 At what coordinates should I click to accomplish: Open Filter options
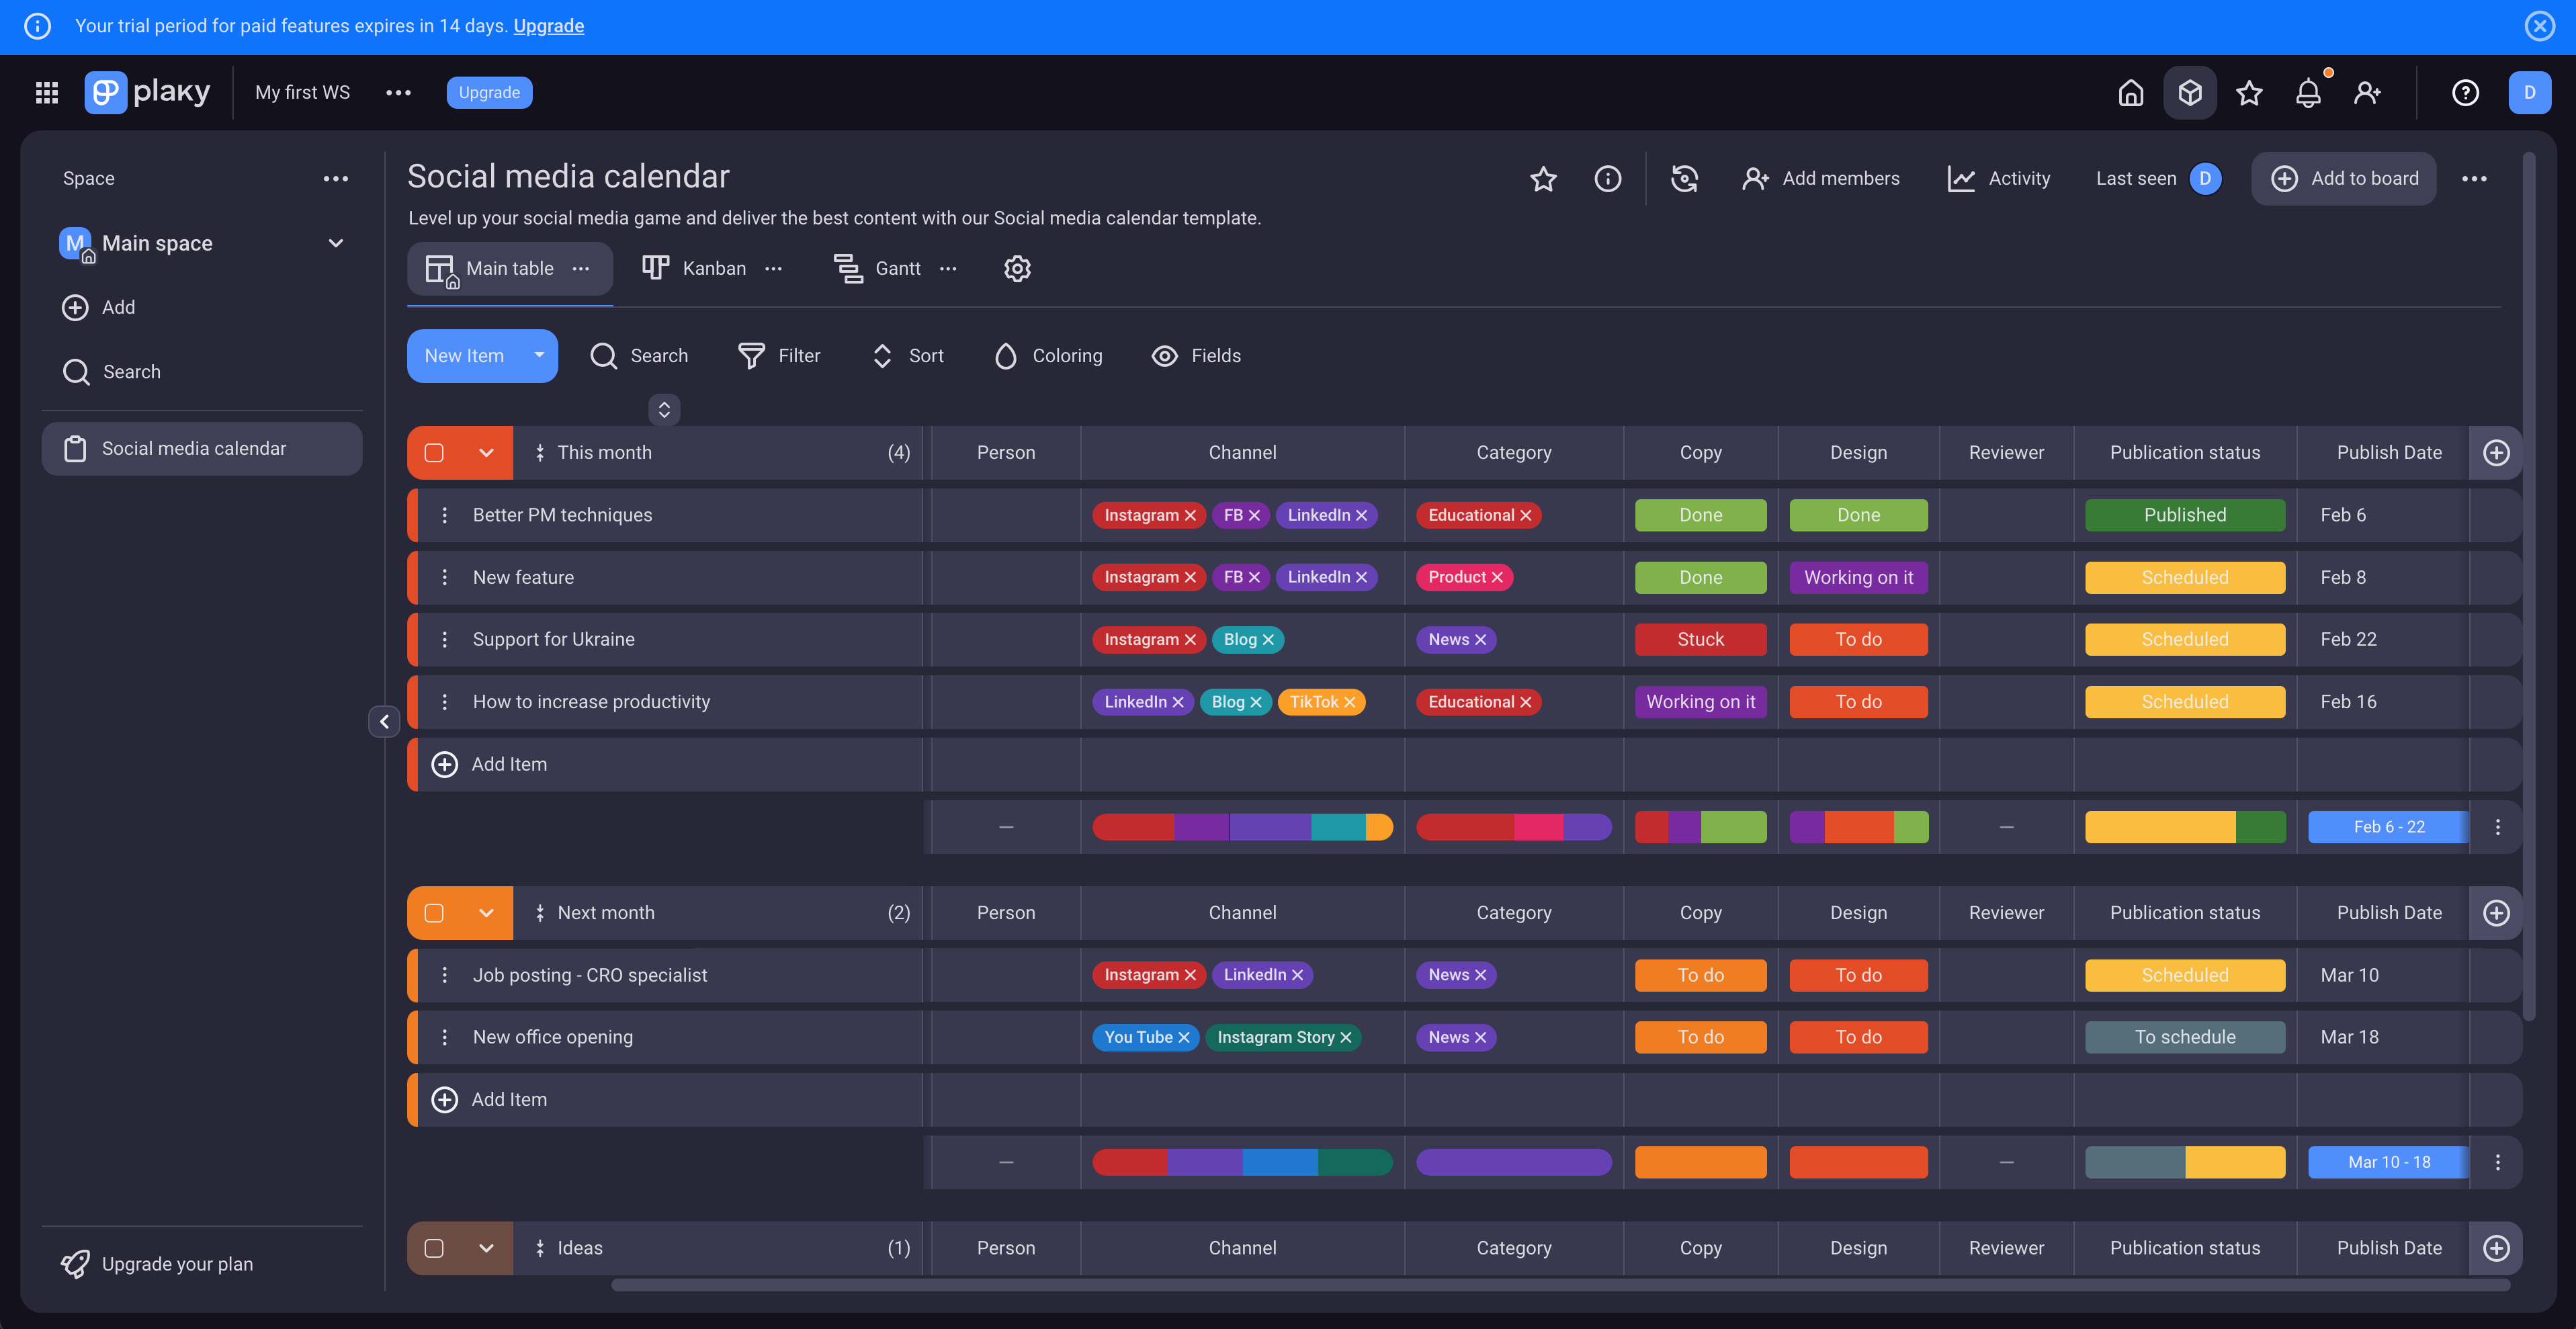pyautogui.click(x=778, y=355)
